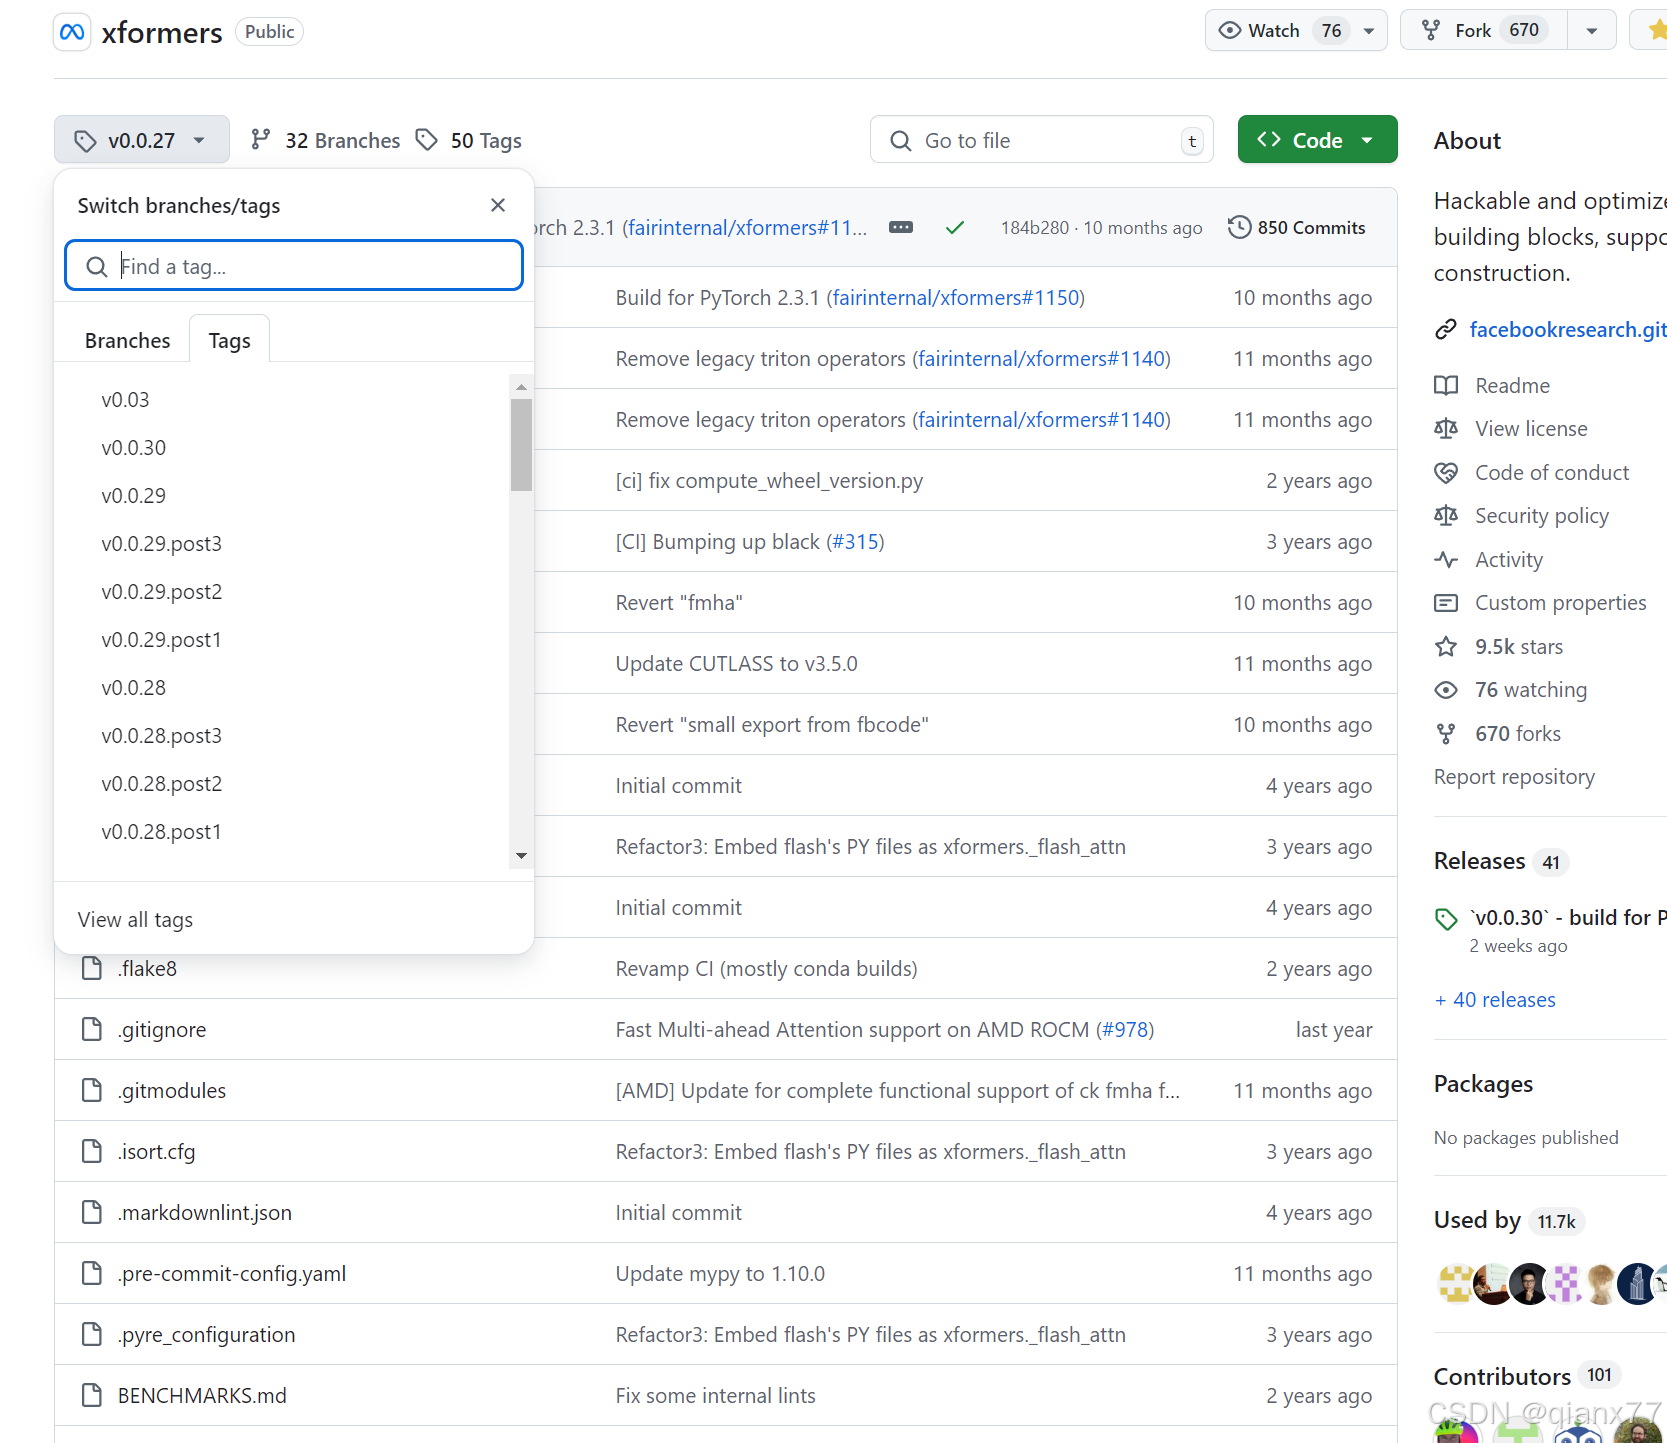Open the green Code dropdown arrow

tap(1367, 140)
